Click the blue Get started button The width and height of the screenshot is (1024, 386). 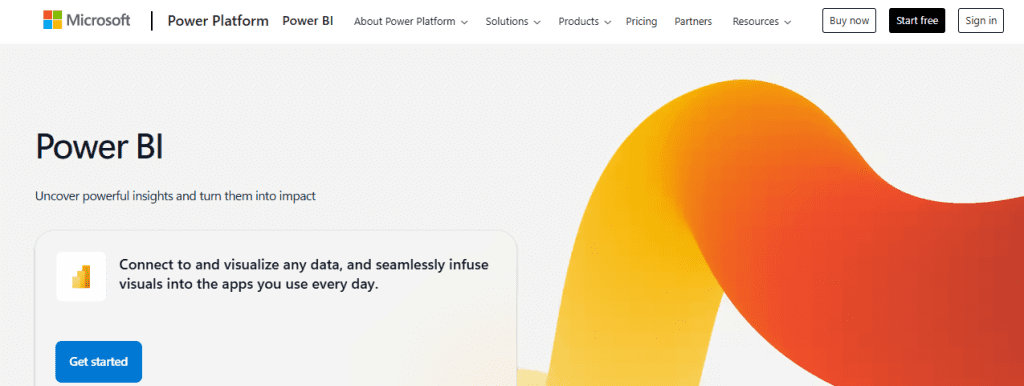(x=99, y=361)
